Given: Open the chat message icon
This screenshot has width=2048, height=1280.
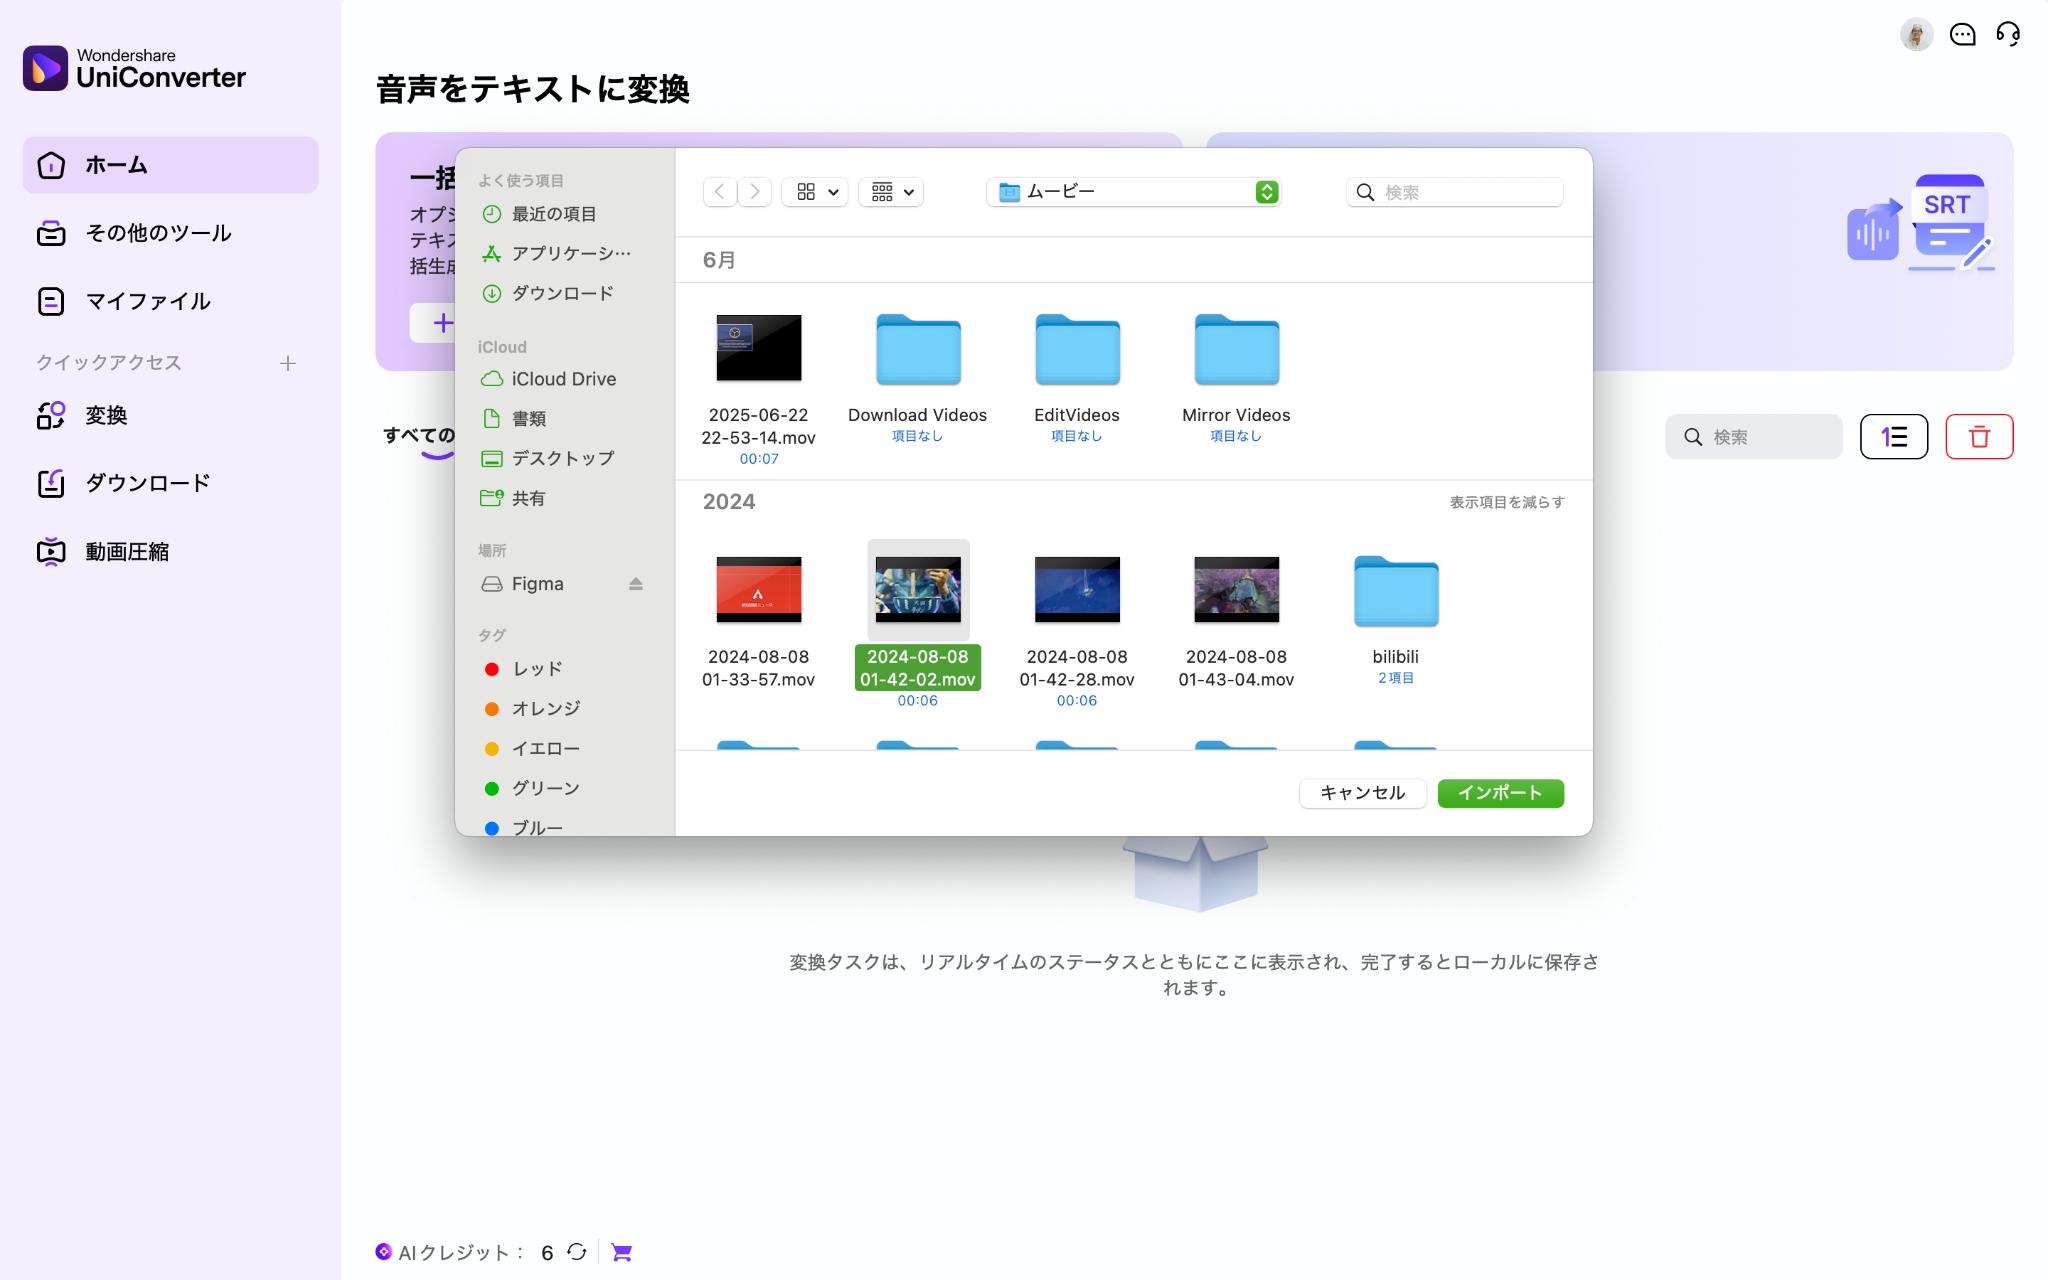Looking at the screenshot, I should (1962, 35).
